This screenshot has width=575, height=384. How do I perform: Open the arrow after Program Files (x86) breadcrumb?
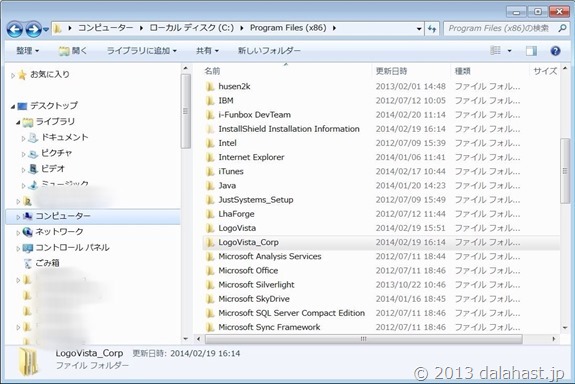pos(334,28)
